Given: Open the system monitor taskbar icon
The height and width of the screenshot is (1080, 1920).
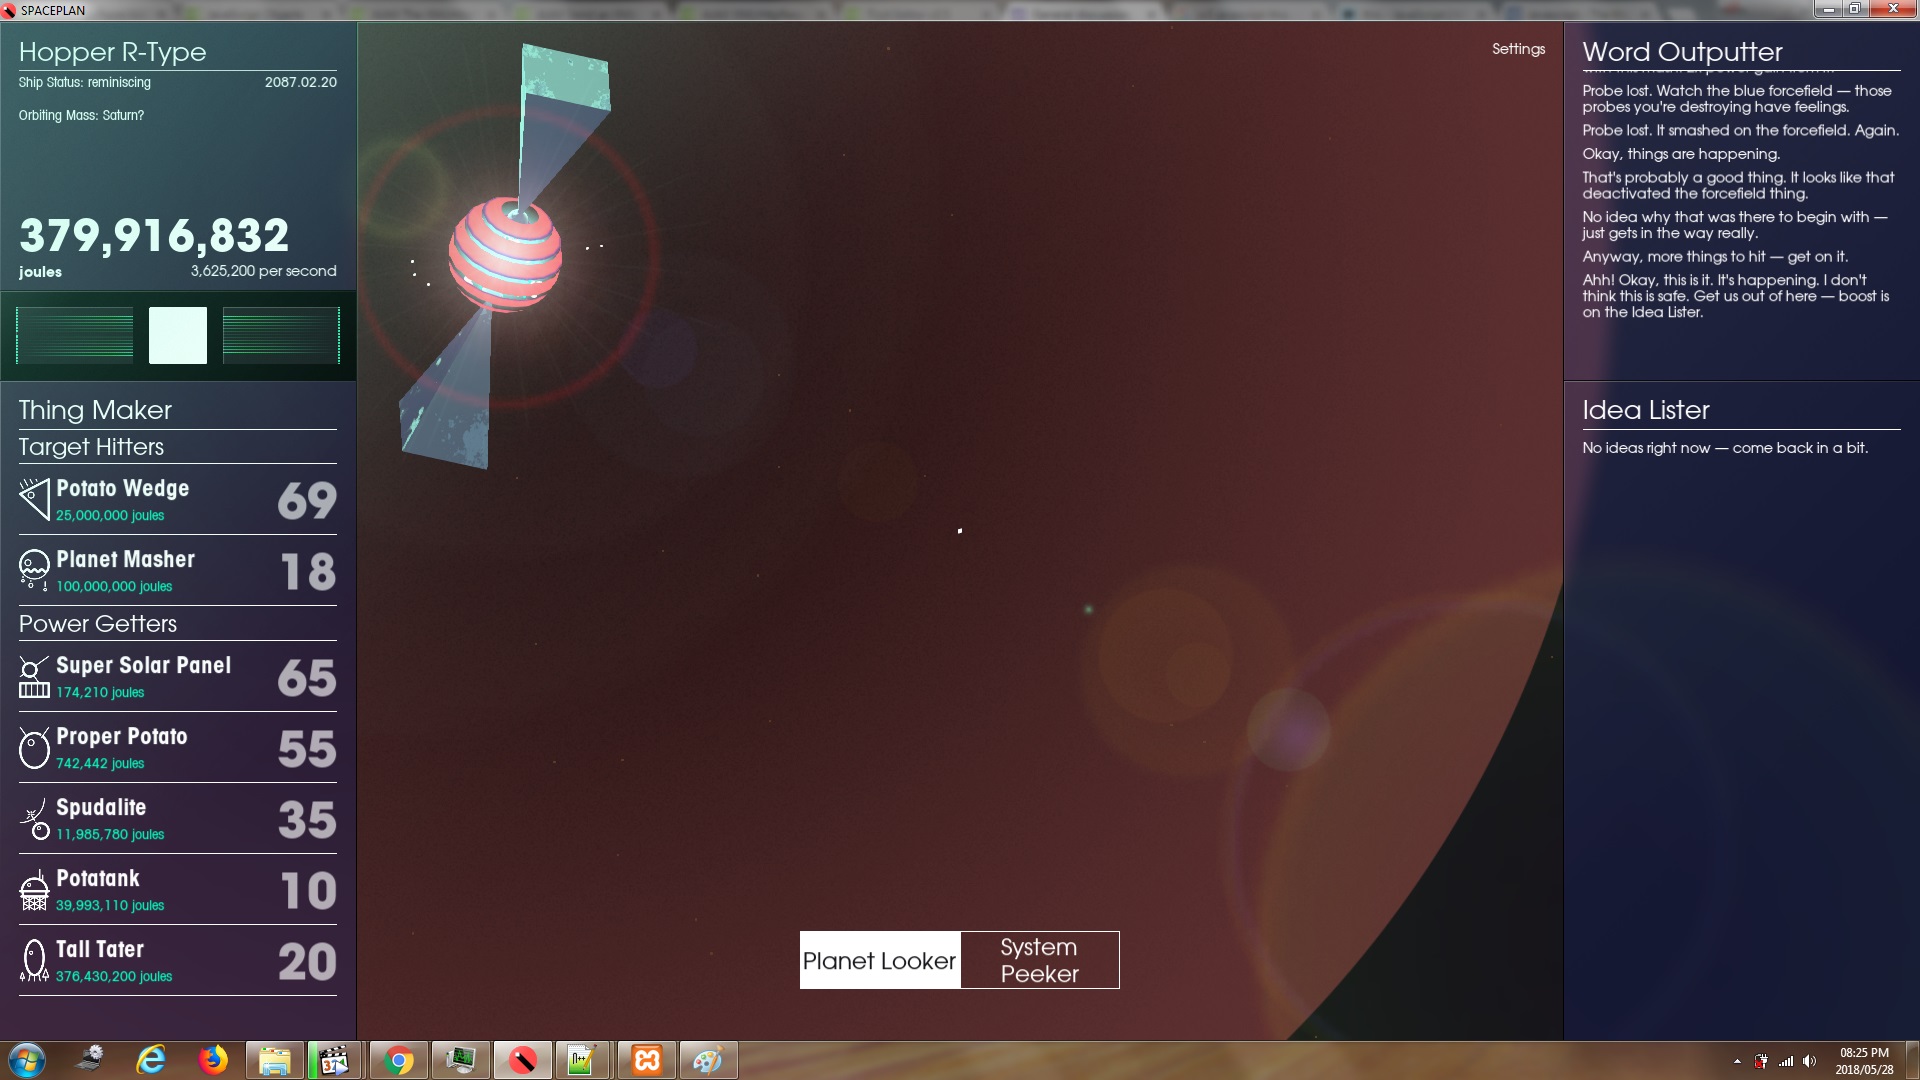Looking at the screenshot, I should click(460, 1060).
